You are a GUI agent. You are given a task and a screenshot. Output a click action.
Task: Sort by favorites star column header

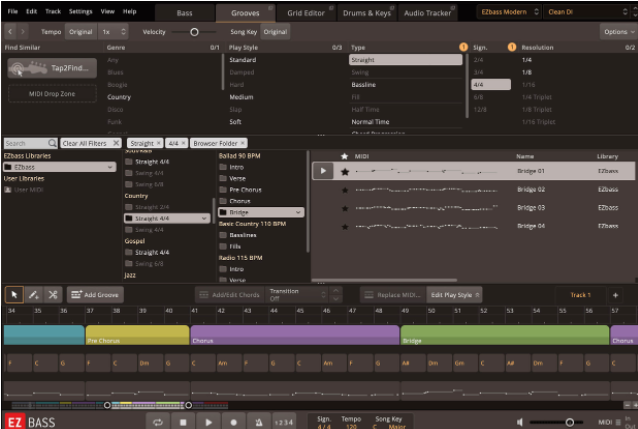click(x=345, y=156)
